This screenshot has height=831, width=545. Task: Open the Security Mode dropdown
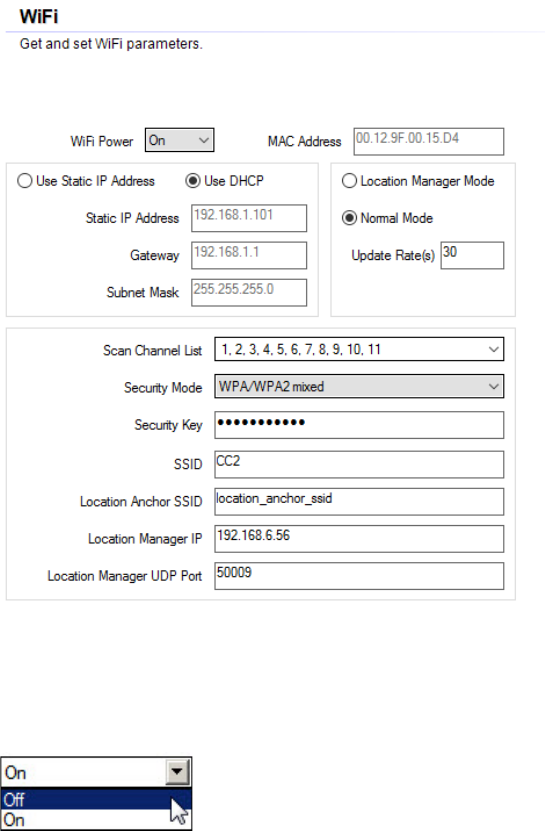click(359, 386)
